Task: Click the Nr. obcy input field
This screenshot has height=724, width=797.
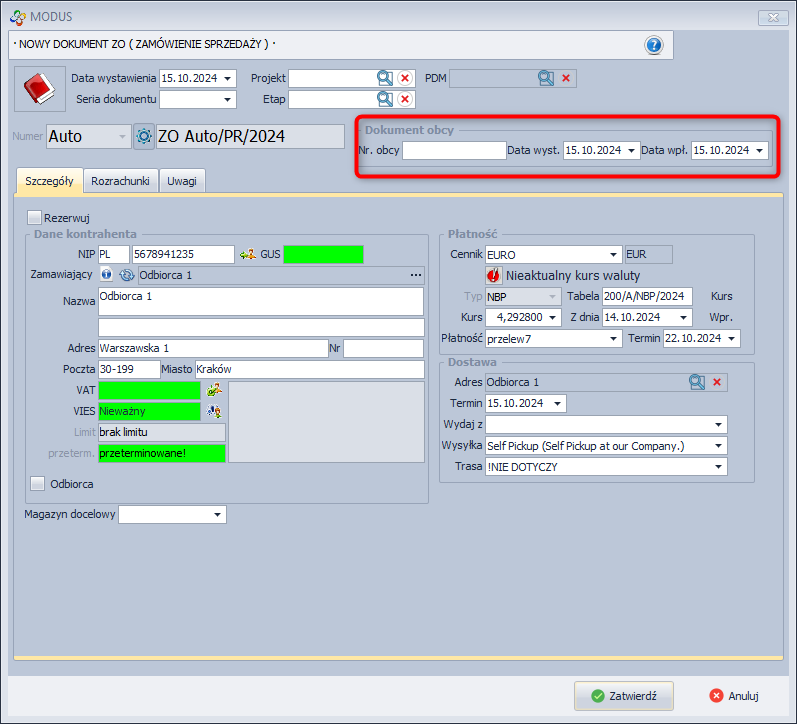Action: (x=454, y=150)
